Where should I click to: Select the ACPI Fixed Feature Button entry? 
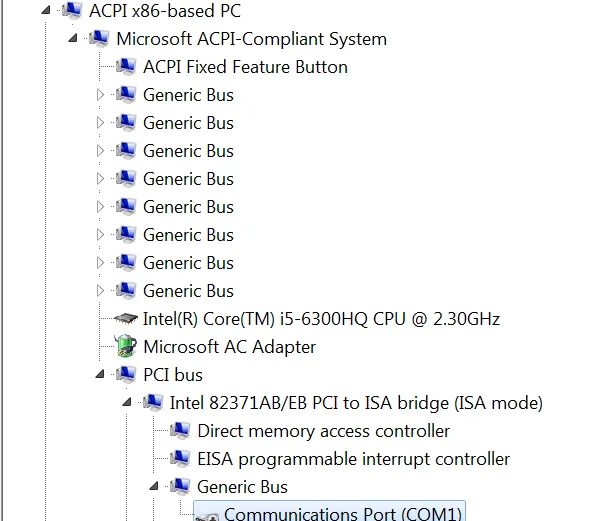pos(246,67)
